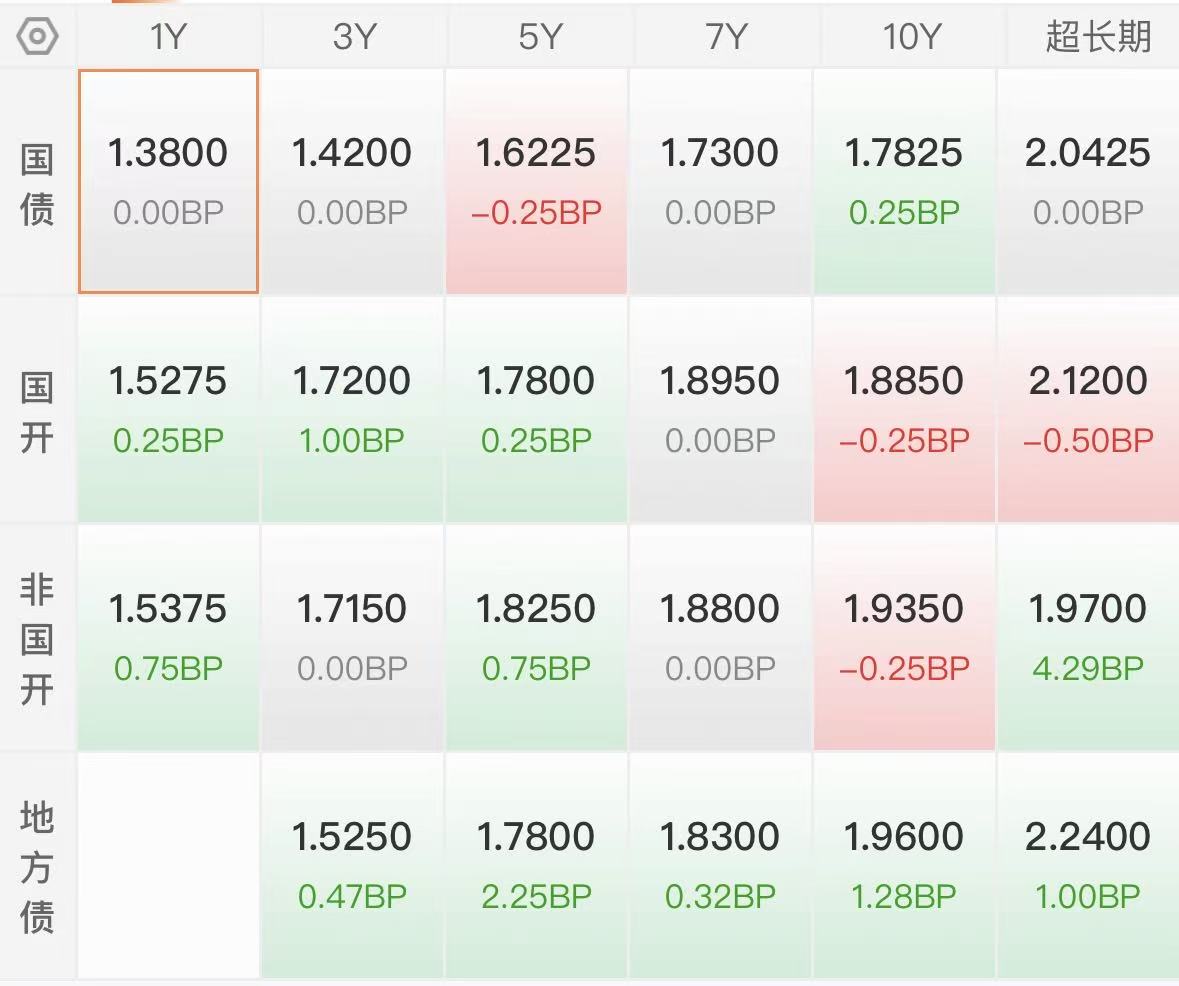Open the highlighted 国债 1Y cell 1.3800
The width and height of the screenshot is (1179, 986).
click(168, 181)
